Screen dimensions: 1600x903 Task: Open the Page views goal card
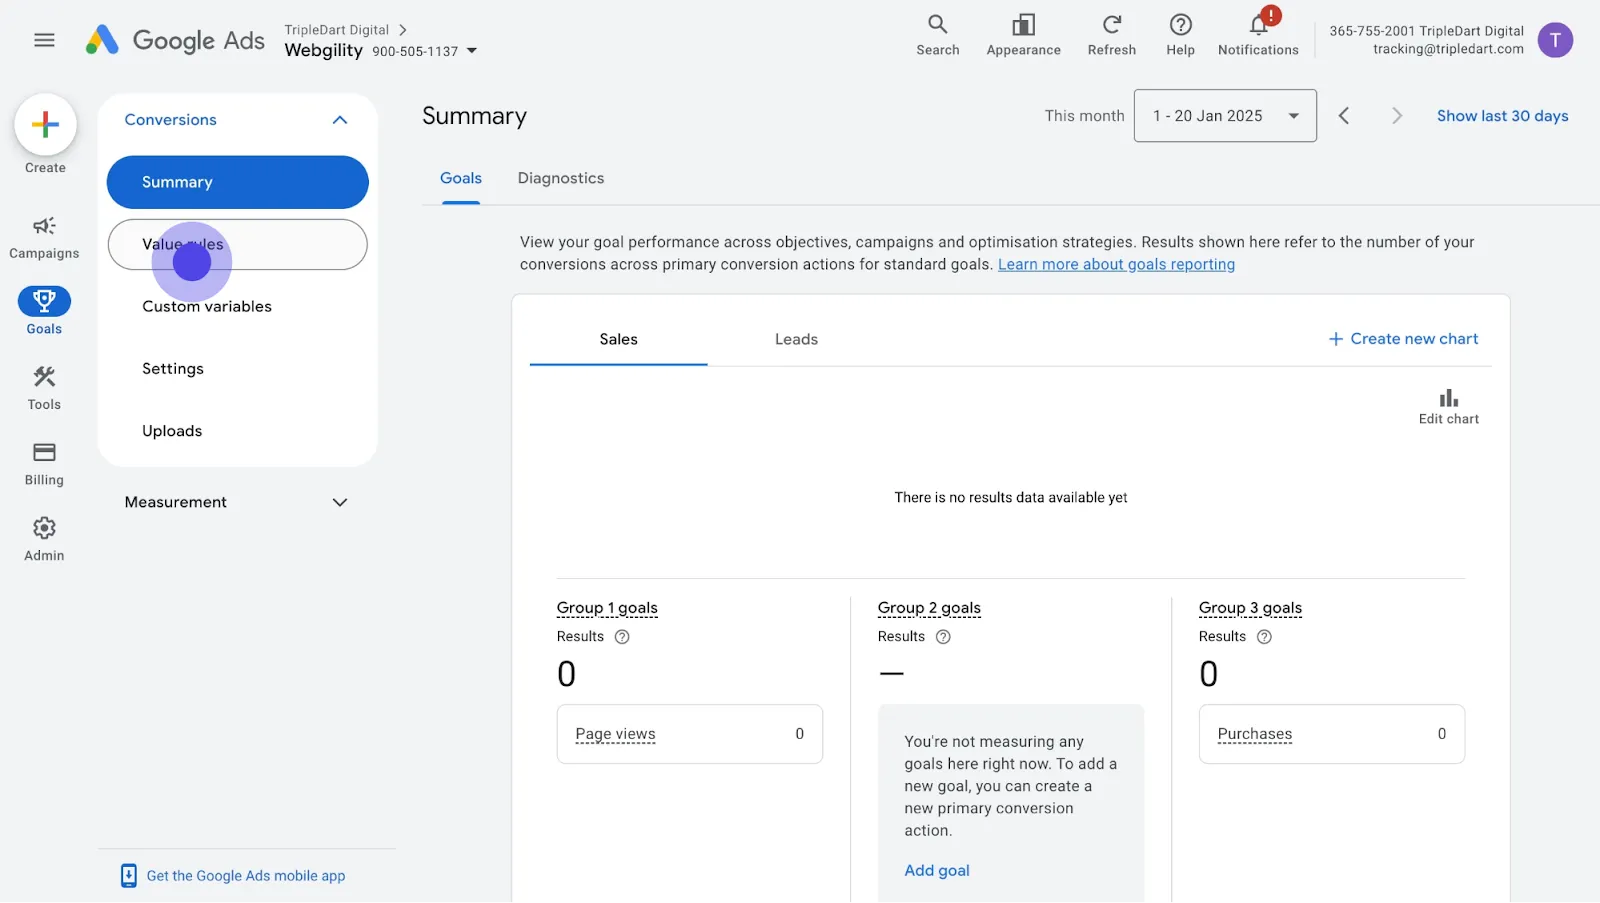click(690, 734)
